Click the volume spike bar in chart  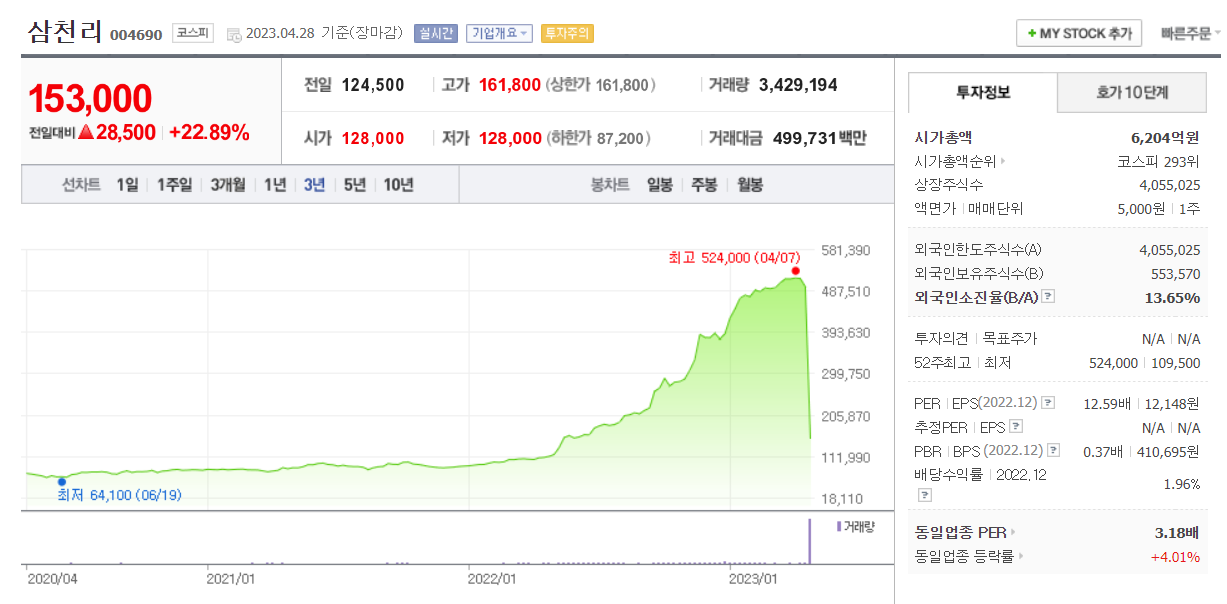[809, 540]
